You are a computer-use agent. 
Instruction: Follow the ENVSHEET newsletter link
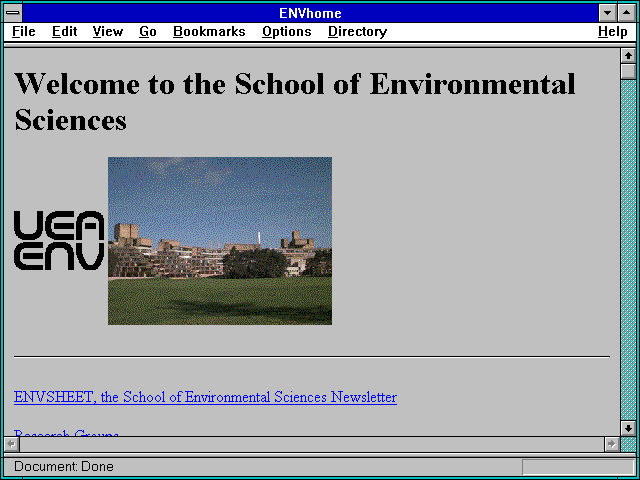pyautogui.click(x=205, y=397)
